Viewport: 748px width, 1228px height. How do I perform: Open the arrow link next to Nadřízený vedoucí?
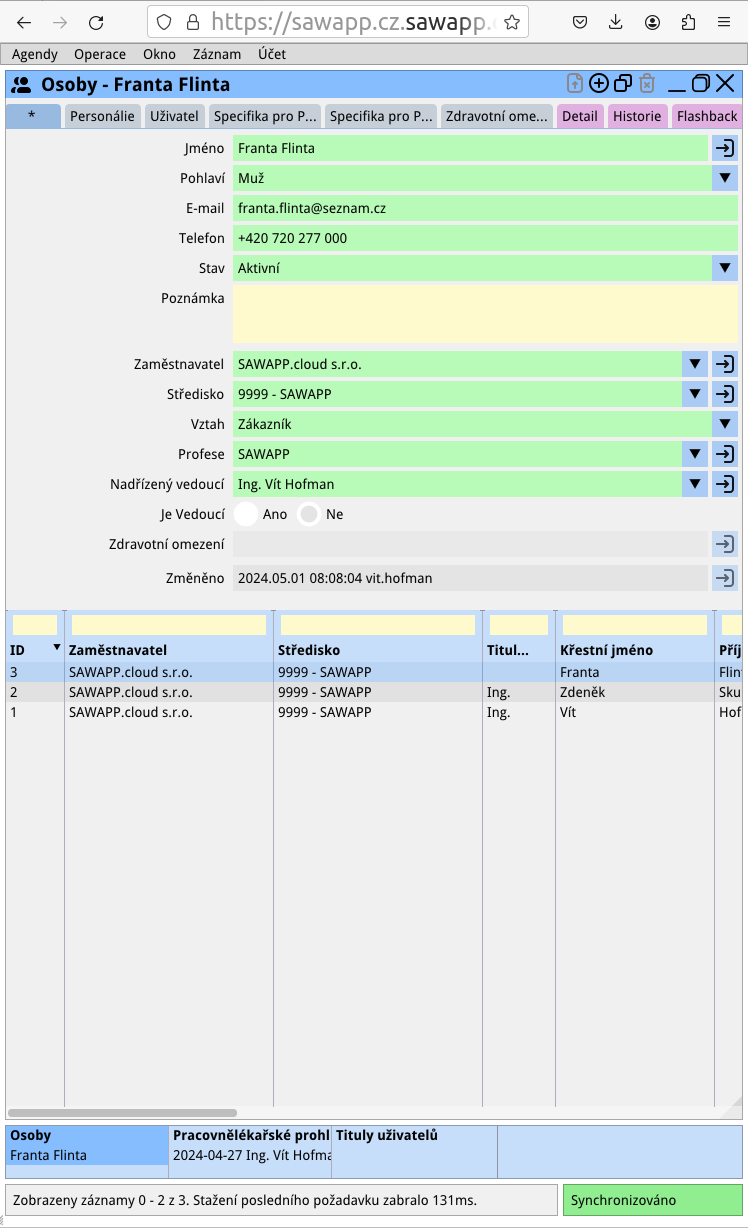[x=725, y=484]
